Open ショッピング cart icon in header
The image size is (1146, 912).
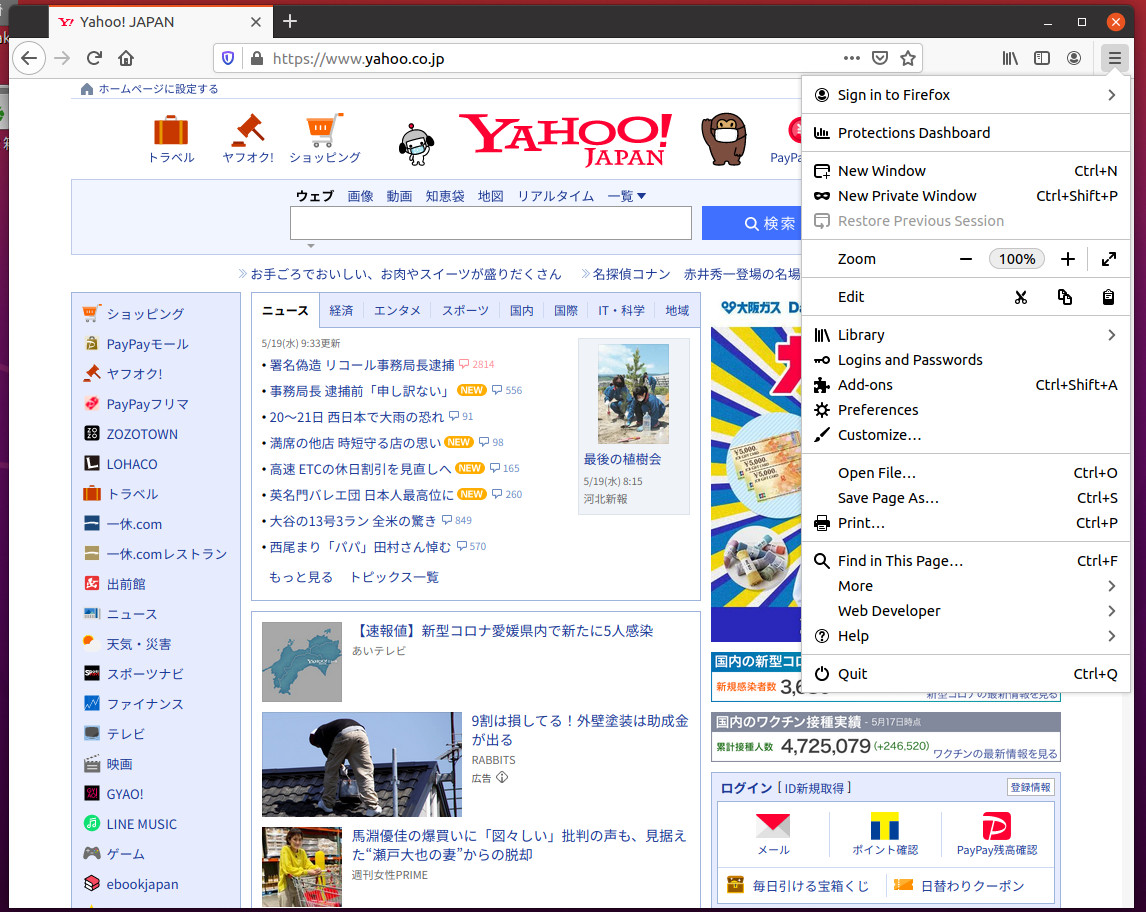325,130
